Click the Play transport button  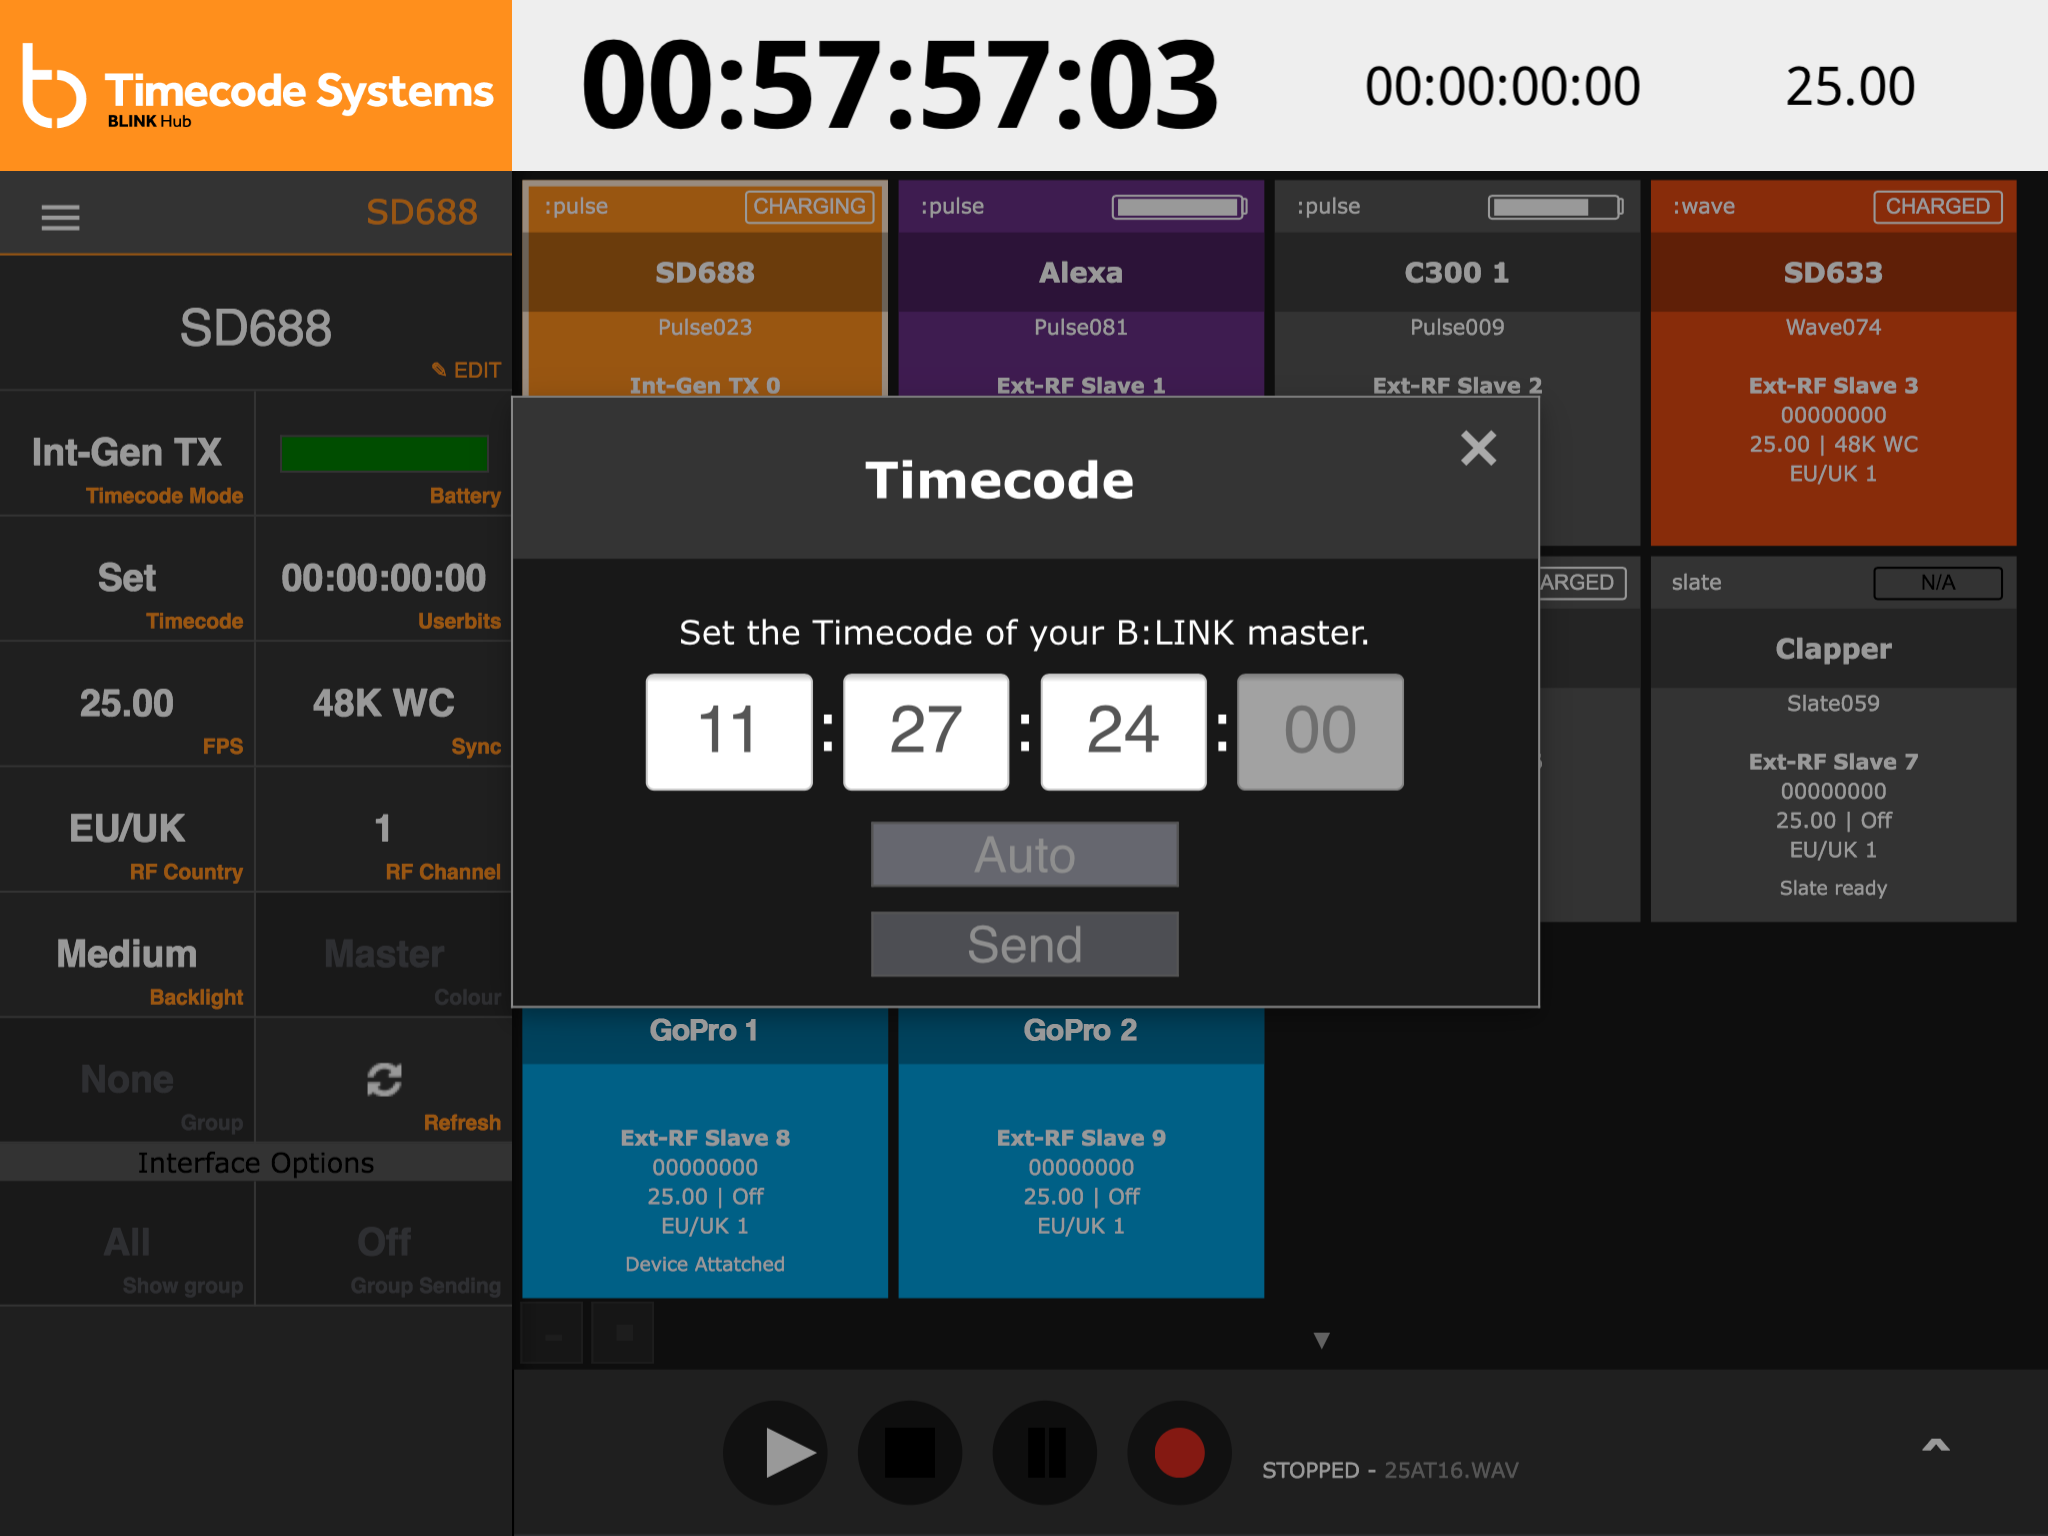click(x=775, y=1452)
